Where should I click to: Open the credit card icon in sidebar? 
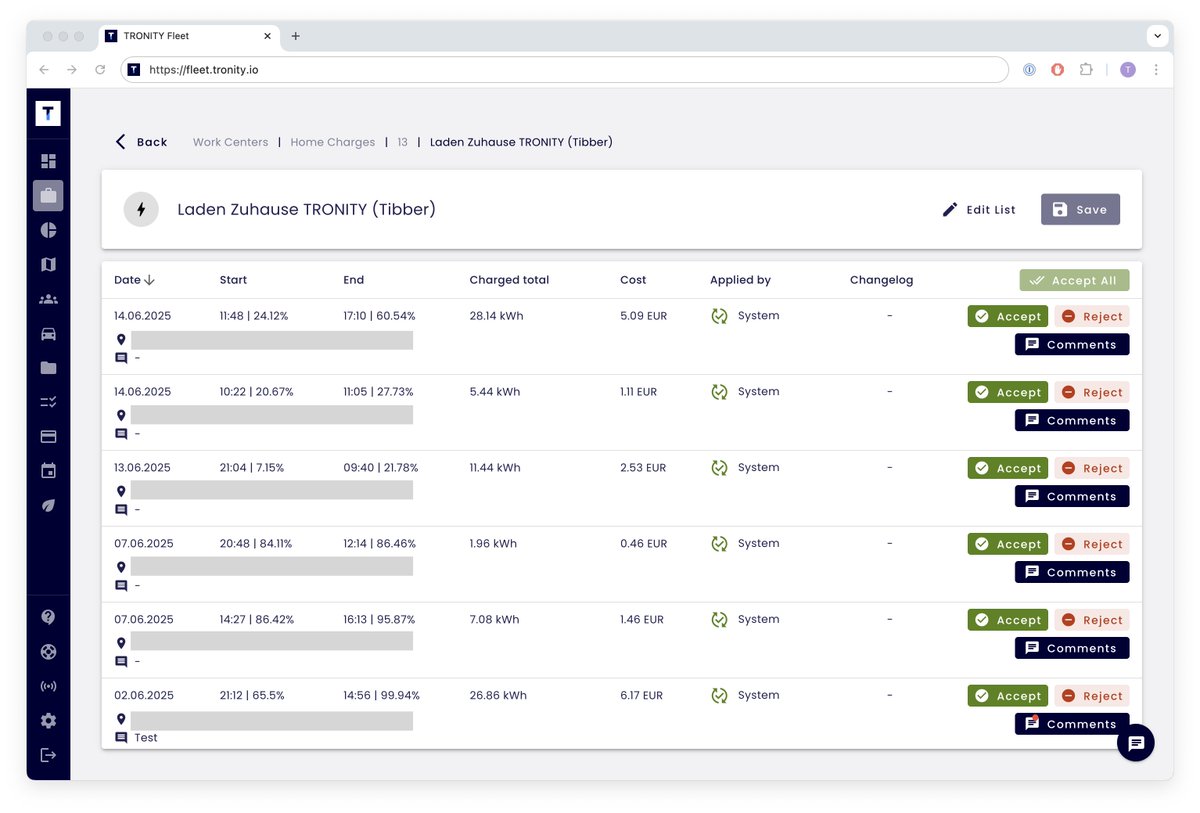pos(48,437)
